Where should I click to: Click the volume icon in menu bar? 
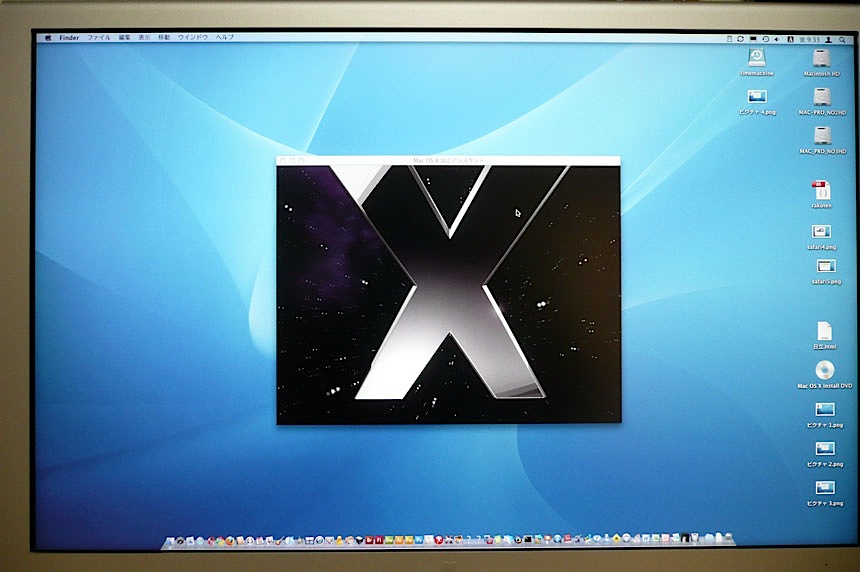[776, 39]
